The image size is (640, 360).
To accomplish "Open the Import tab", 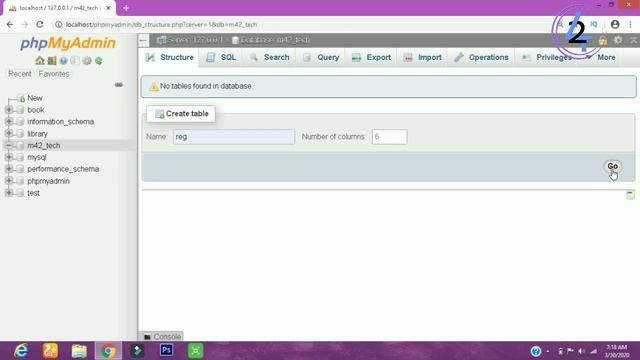I will [422, 58].
